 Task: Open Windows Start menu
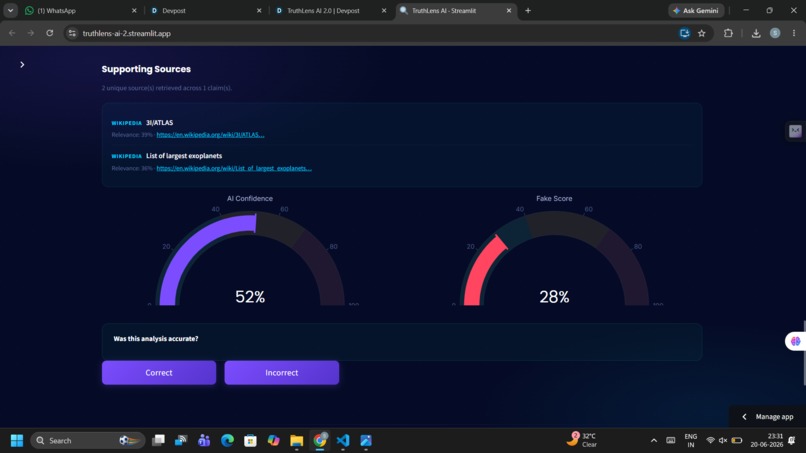(x=16, y=441)
